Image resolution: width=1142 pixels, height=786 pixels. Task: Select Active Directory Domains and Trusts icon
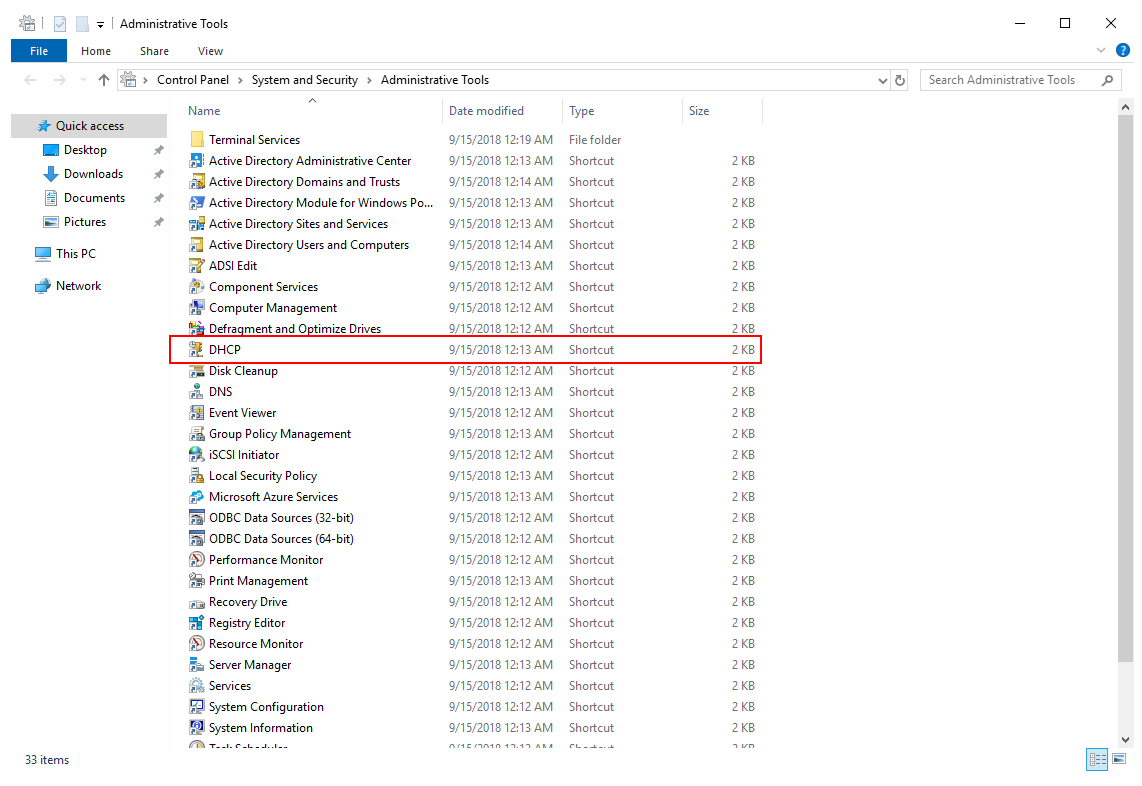pos(196,182)
